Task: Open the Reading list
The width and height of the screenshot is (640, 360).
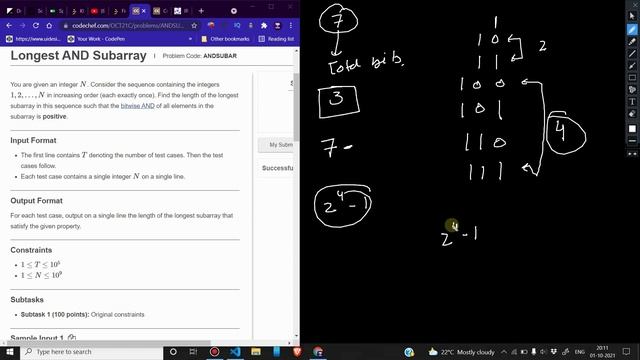Action: tap(276, 39)
